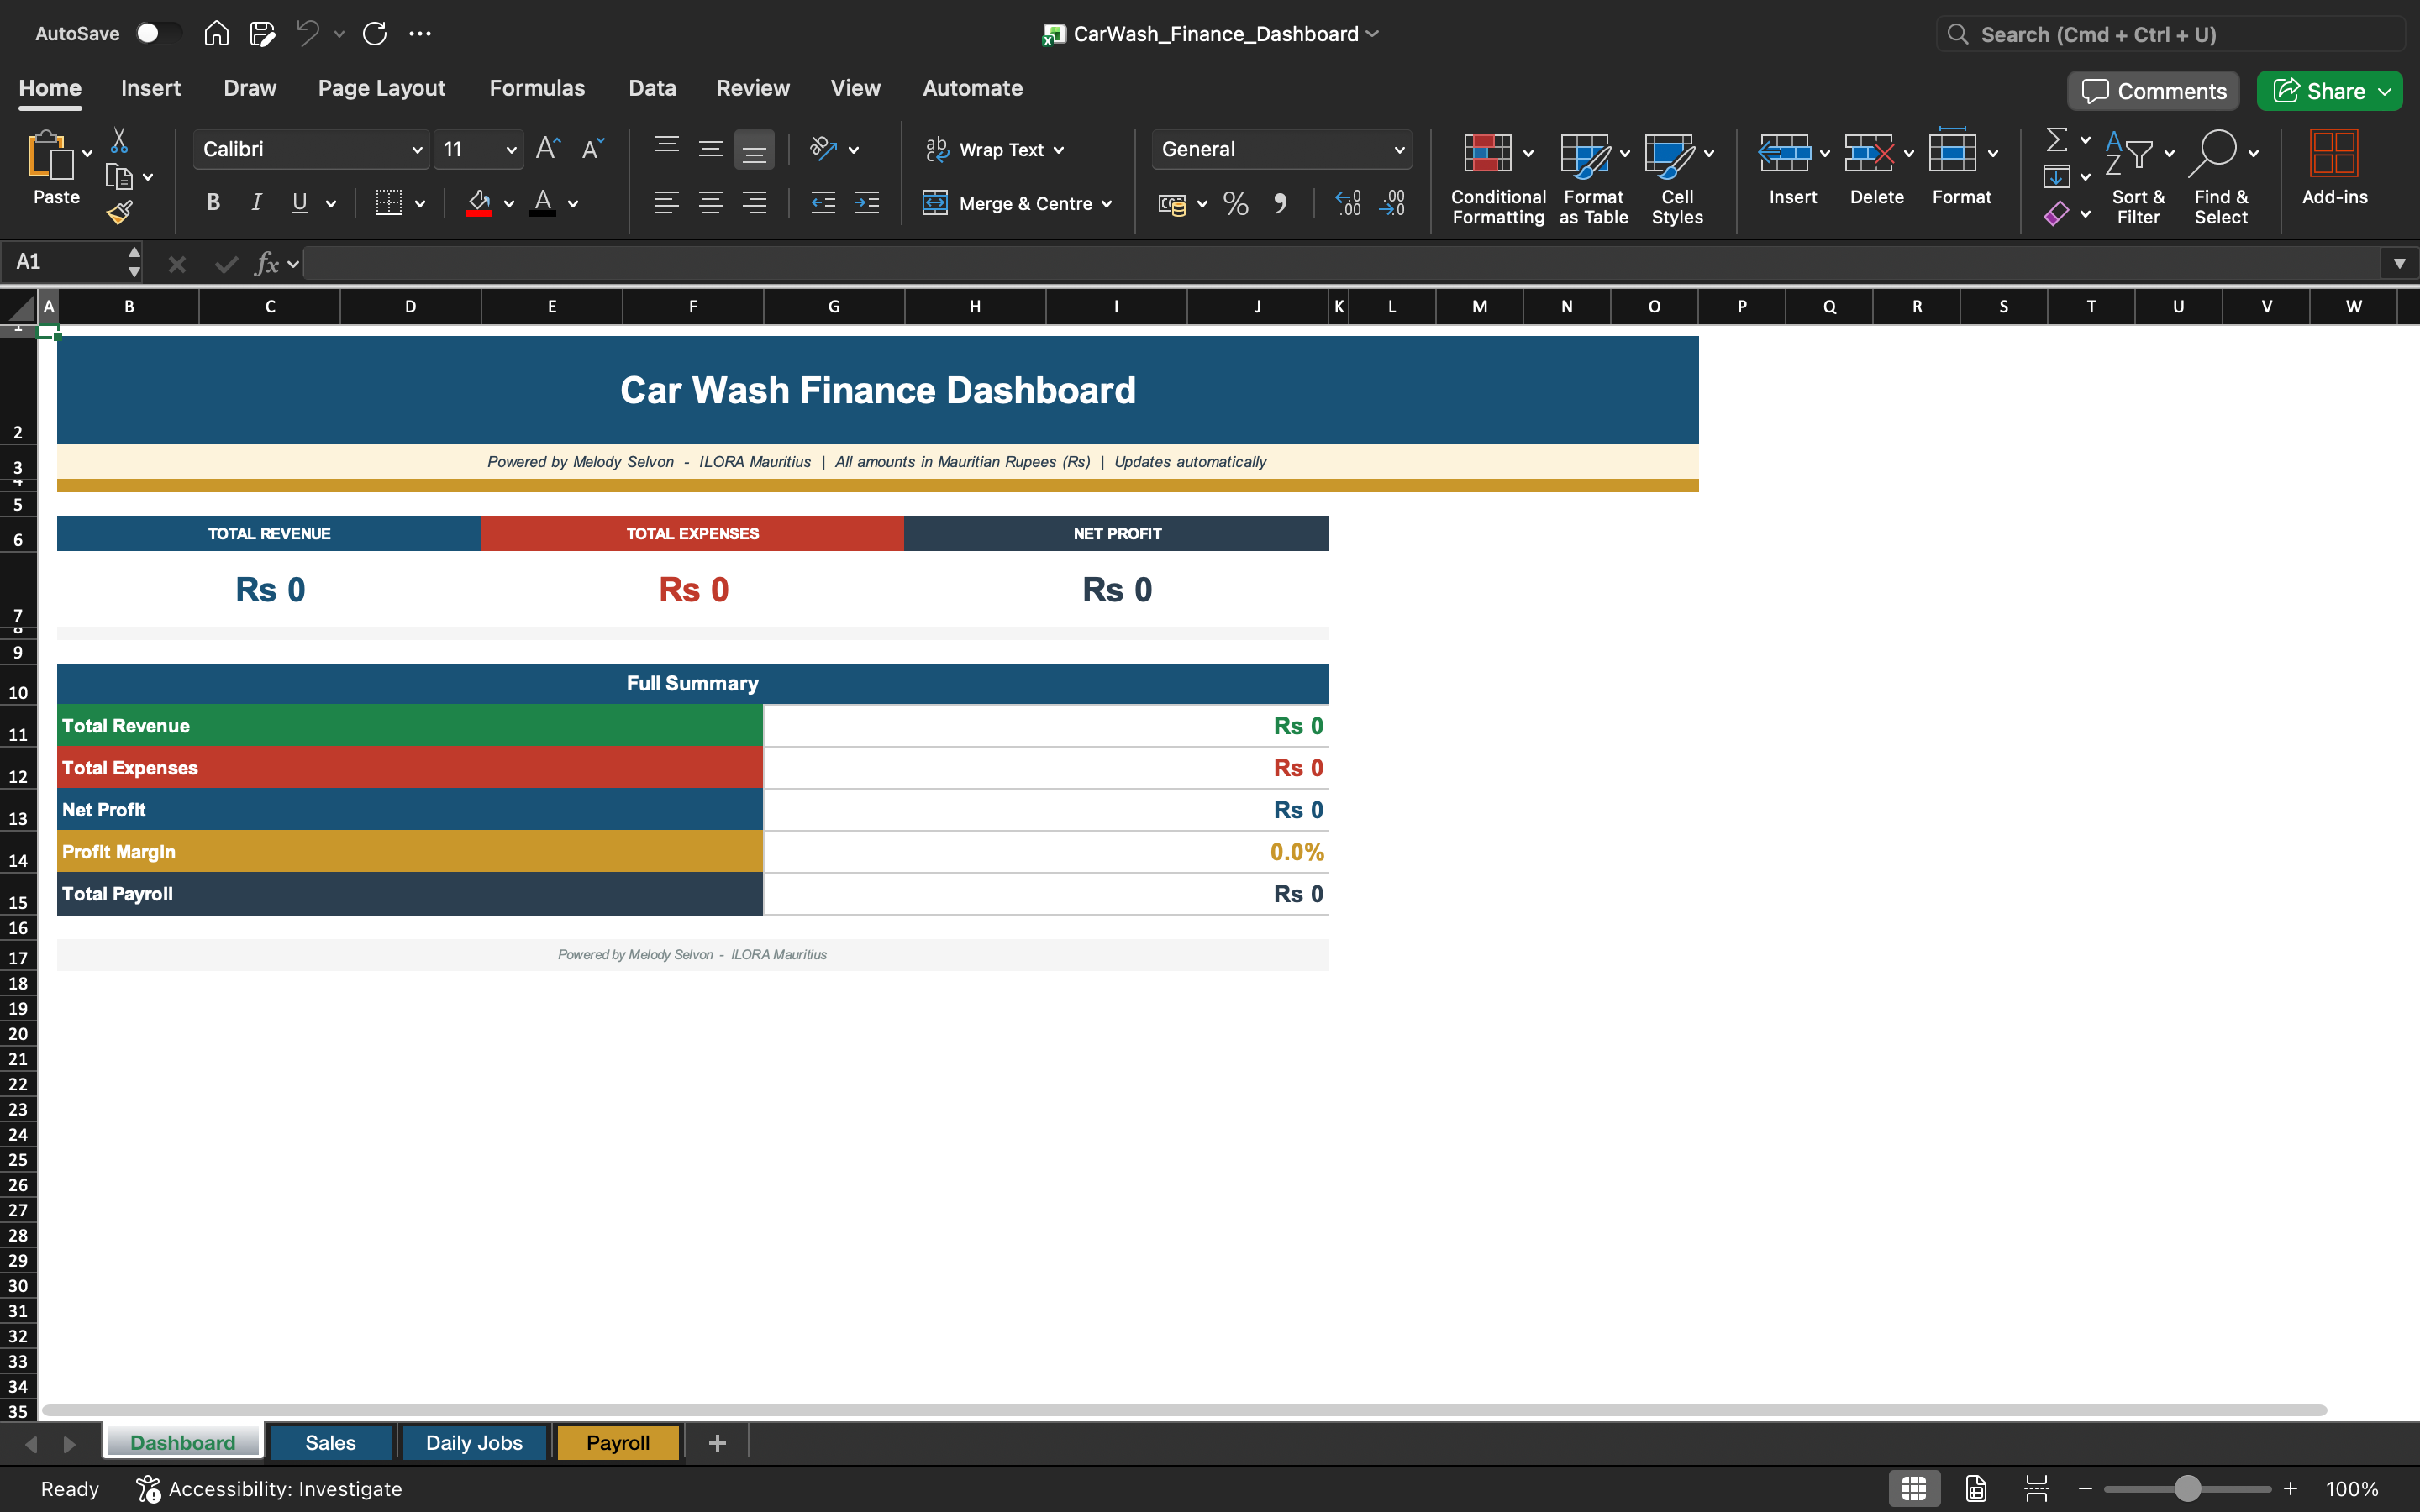Click the Comments button
The image size is (2420, 1512).
(x=2154, y=91)
